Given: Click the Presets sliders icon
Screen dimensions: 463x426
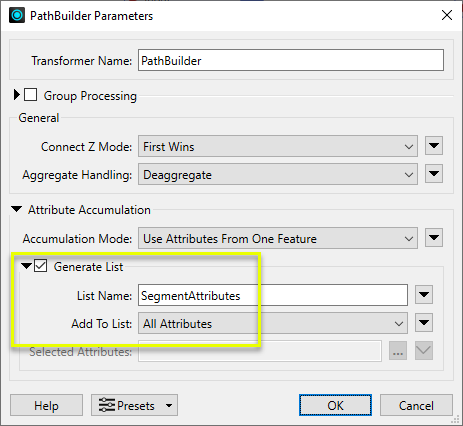Looking at the screenshot, I should pos(107,405).
